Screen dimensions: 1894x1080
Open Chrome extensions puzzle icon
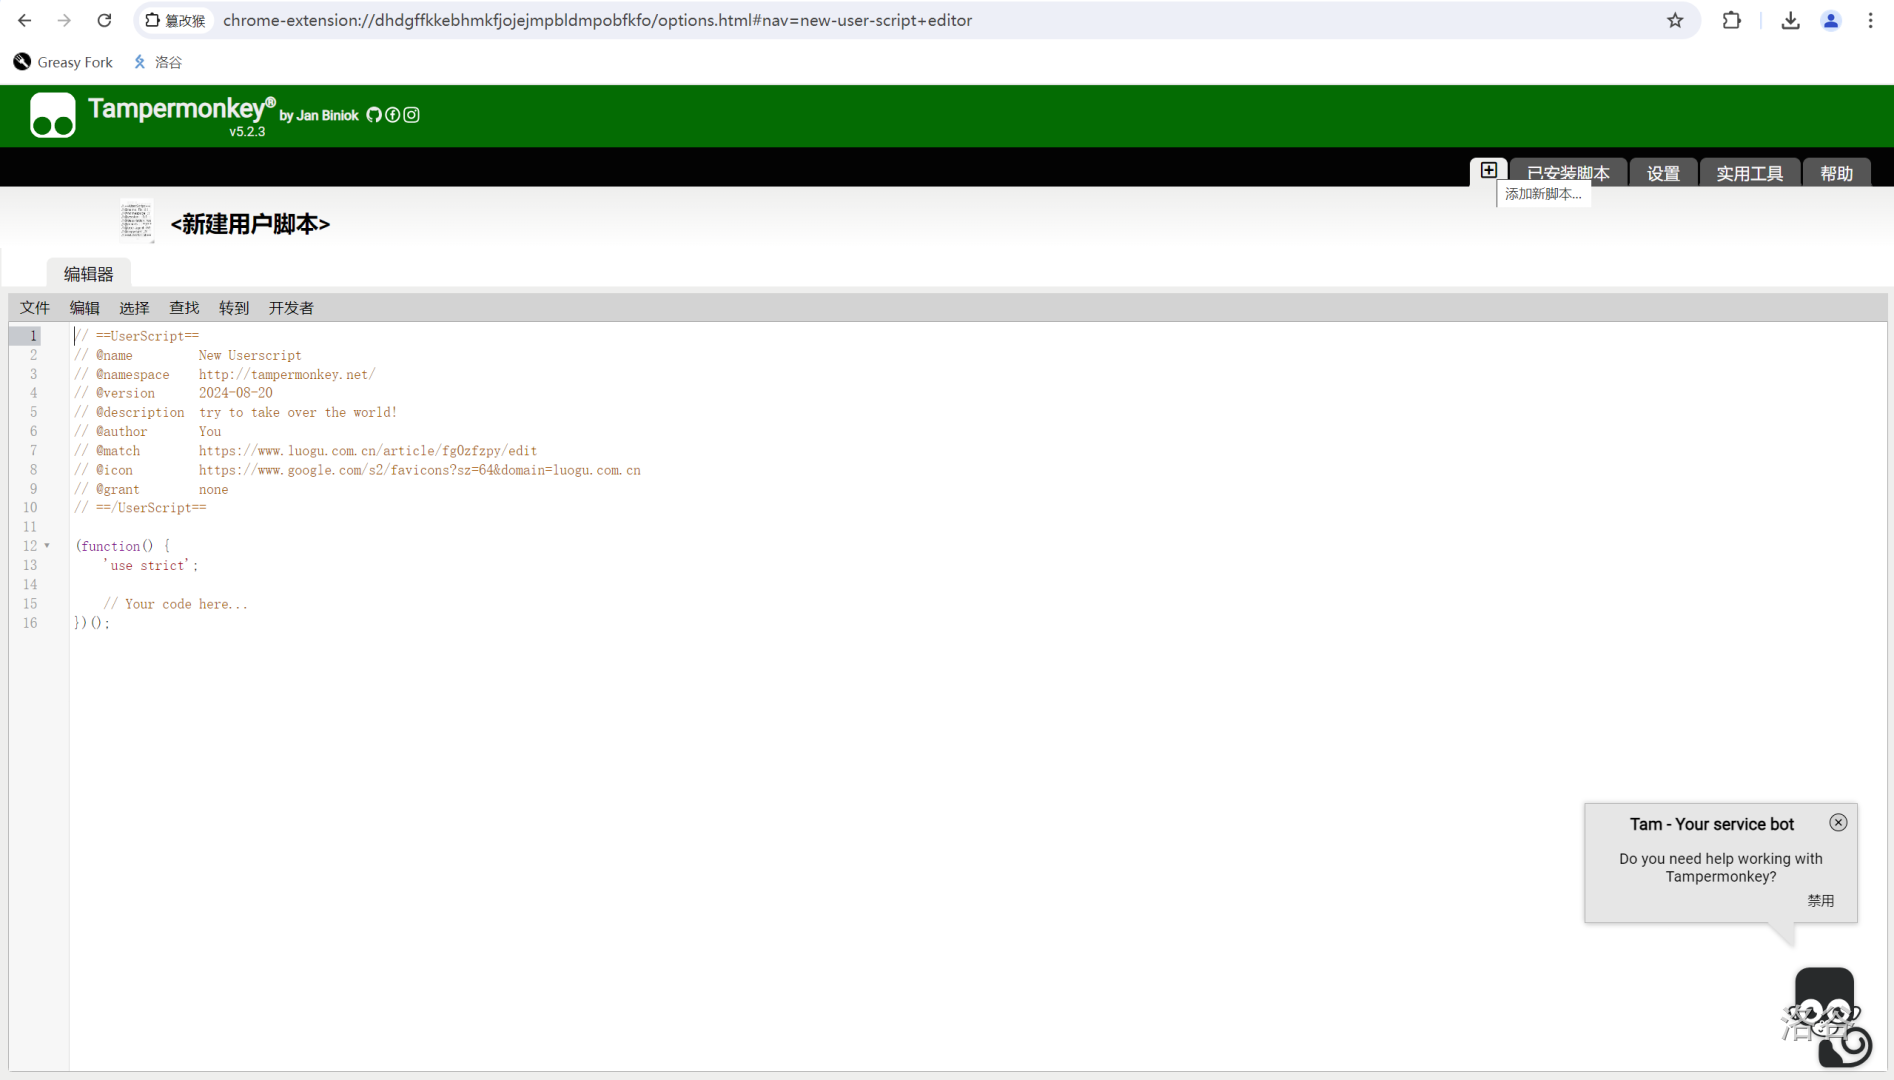[x=1732, y=20]
